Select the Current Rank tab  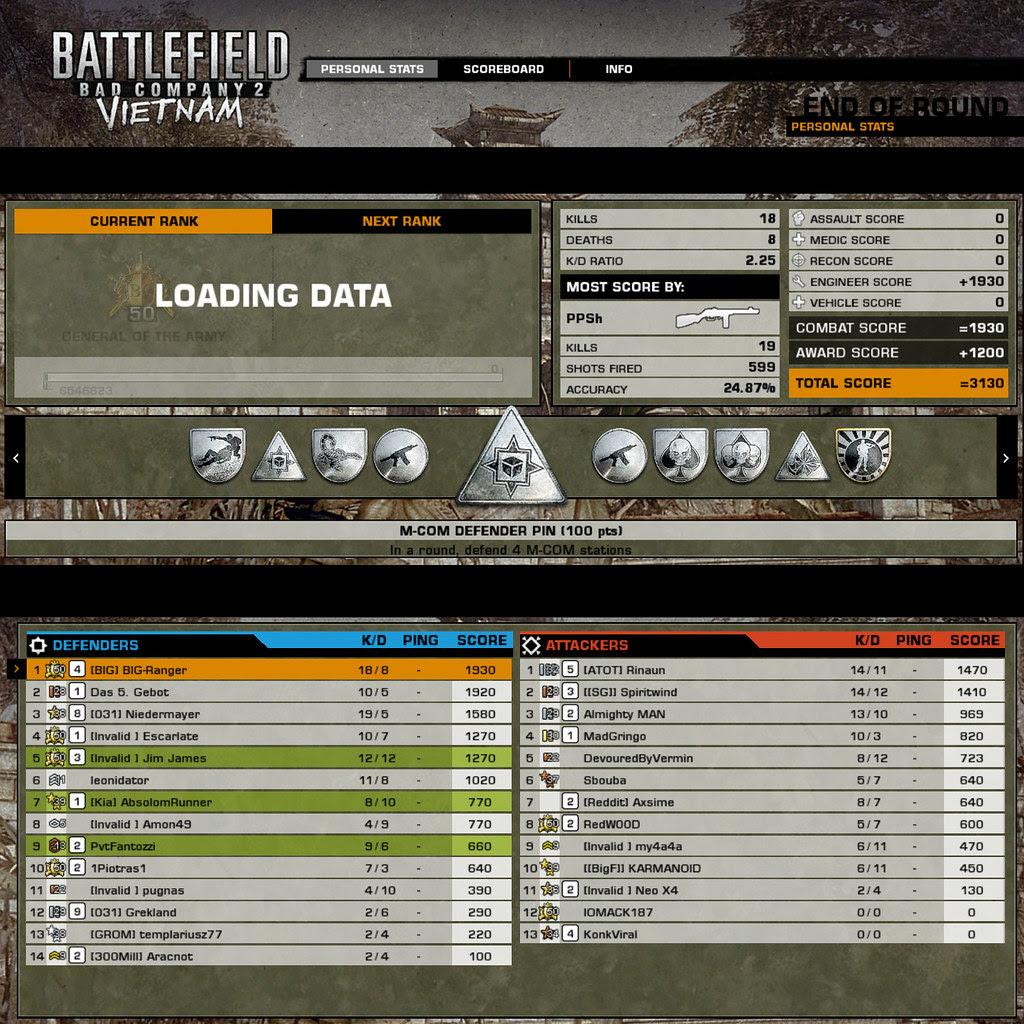point(143,221)
